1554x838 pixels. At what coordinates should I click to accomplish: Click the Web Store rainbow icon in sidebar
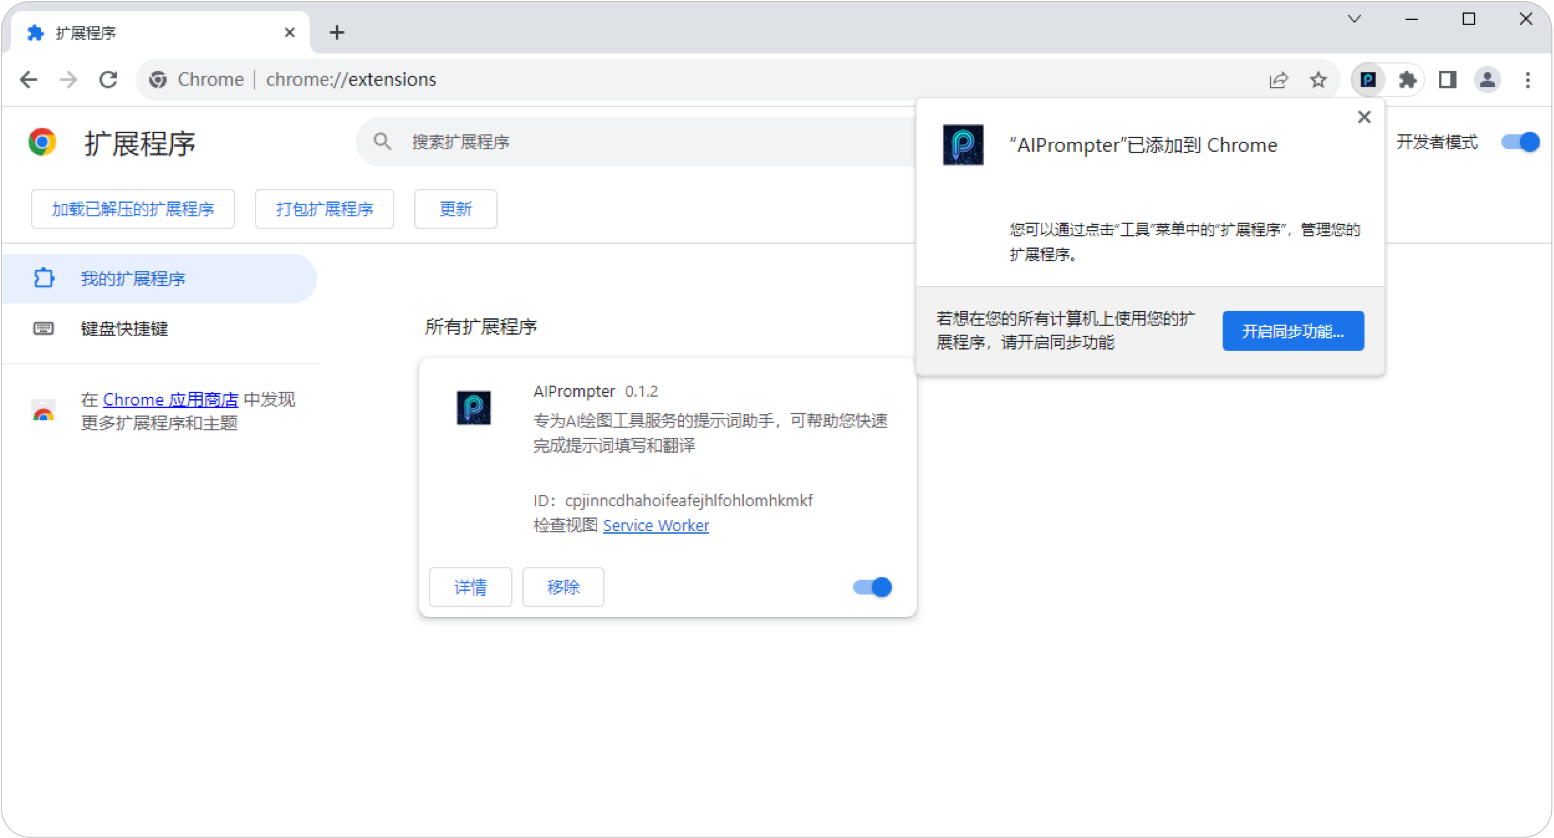43,411
